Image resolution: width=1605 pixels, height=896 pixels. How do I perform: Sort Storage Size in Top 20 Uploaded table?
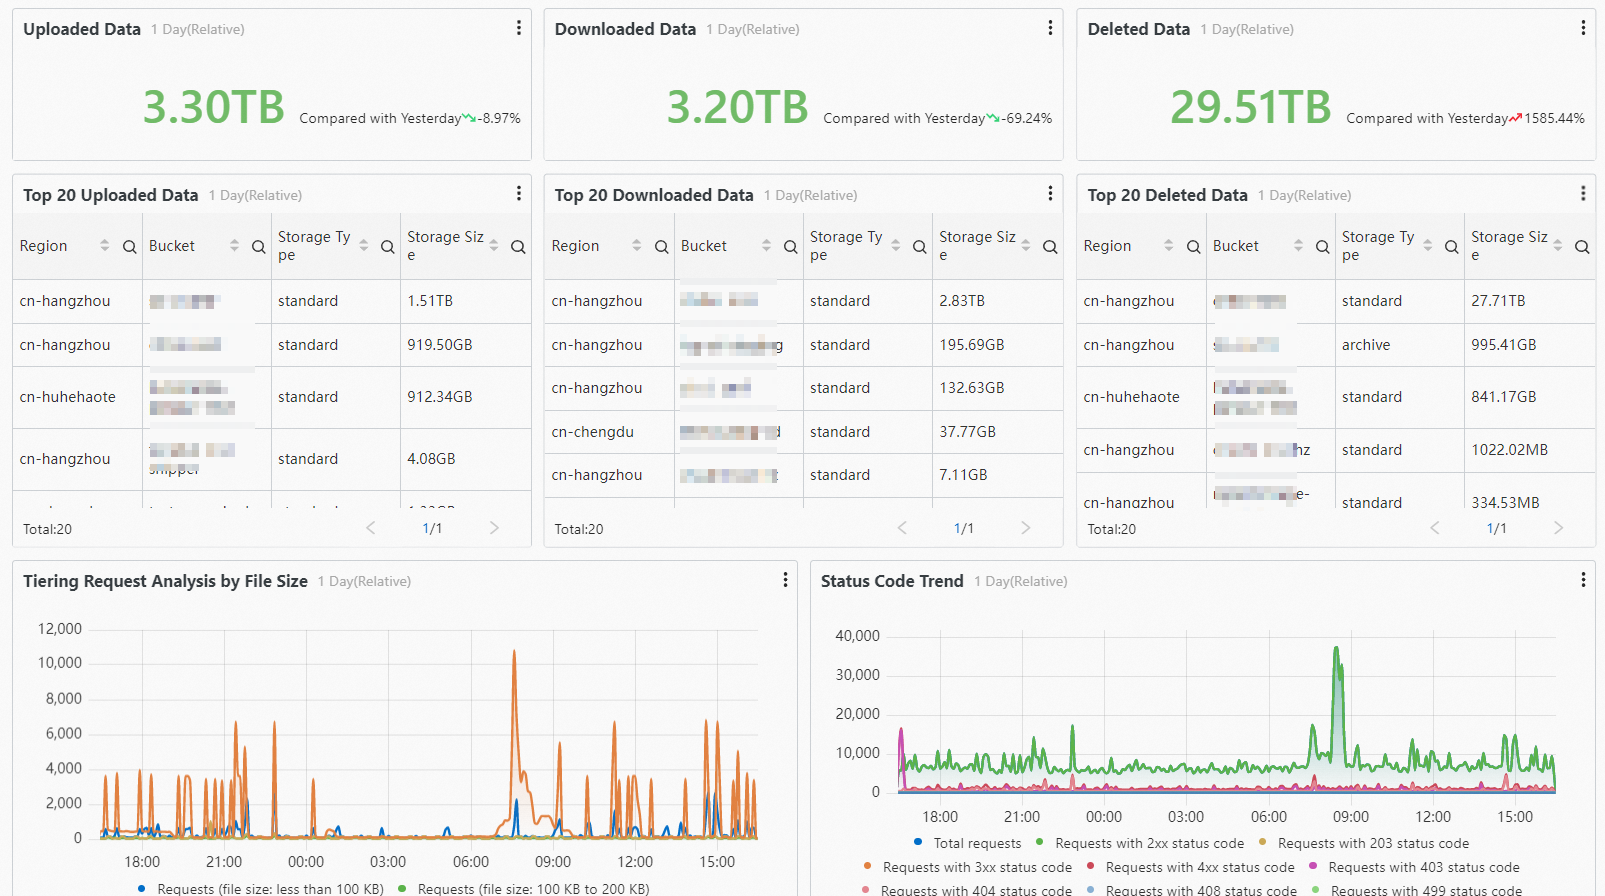tap(493, 245)
